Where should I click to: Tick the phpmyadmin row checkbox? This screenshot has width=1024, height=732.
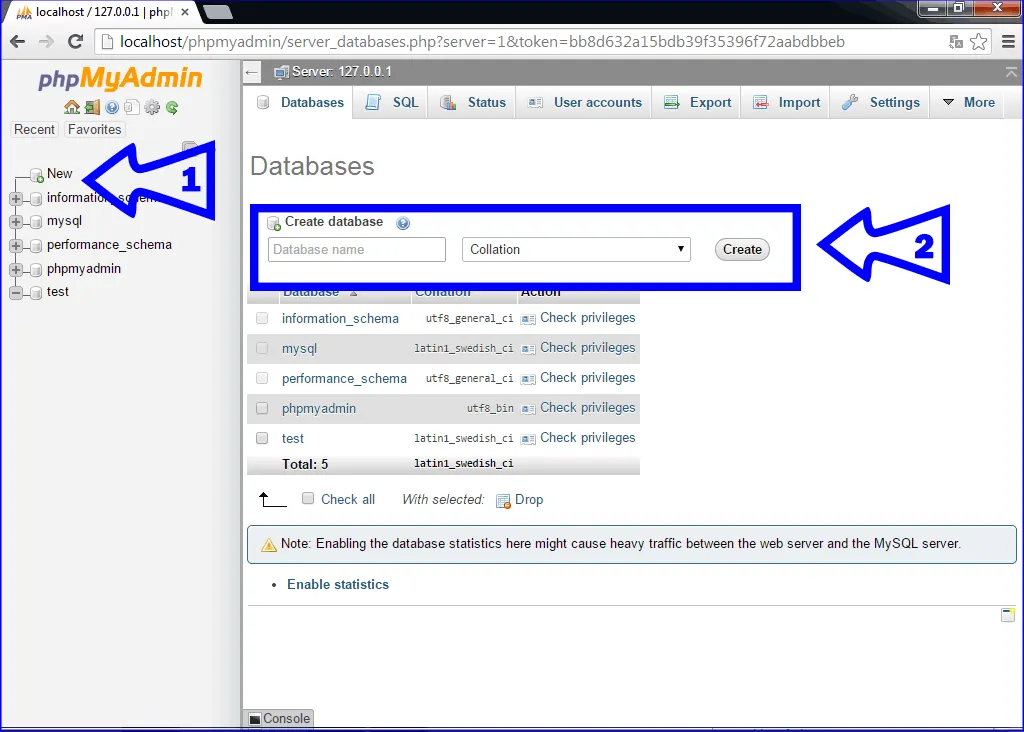tap(262, 408)
